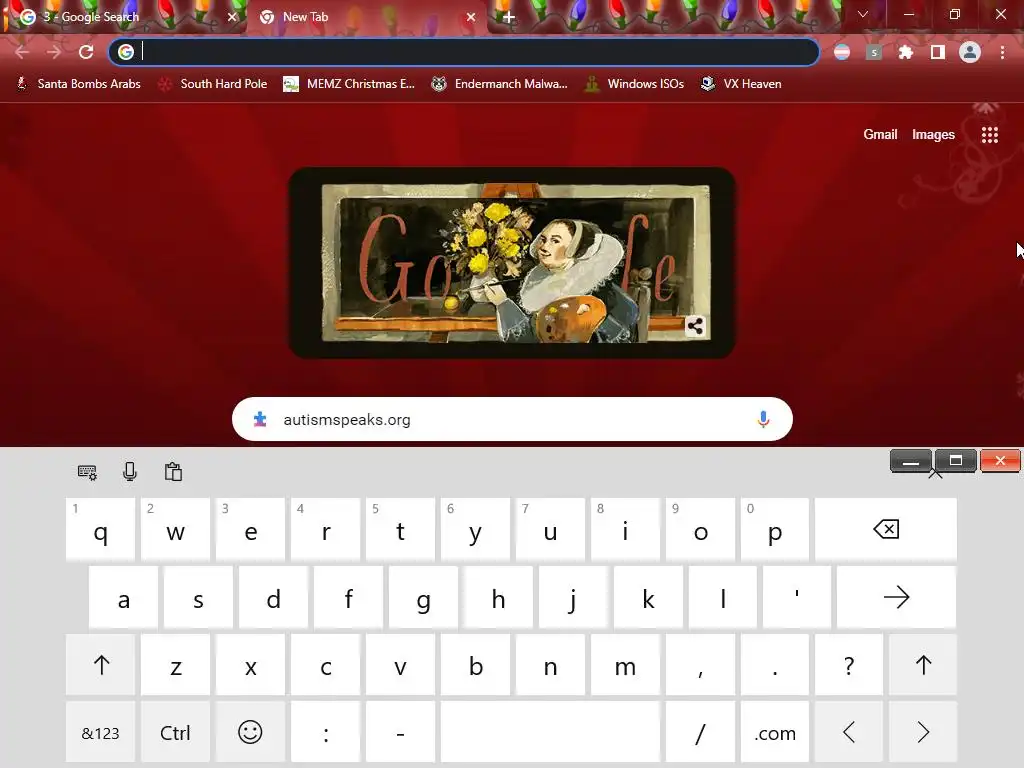Tap the right caret arrow key
The image size is (1024, 768).
pos(923,732)
